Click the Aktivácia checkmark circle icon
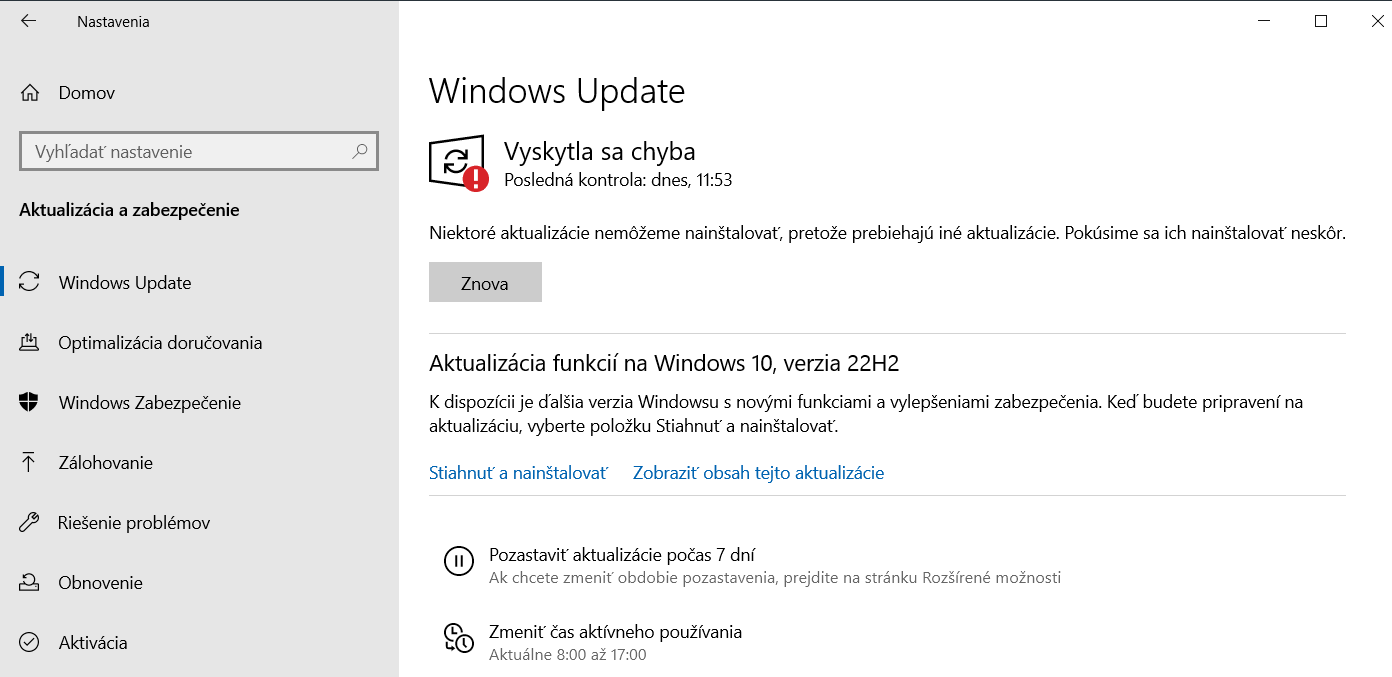Screen dimensions: 1392x677 coord(30,643)
